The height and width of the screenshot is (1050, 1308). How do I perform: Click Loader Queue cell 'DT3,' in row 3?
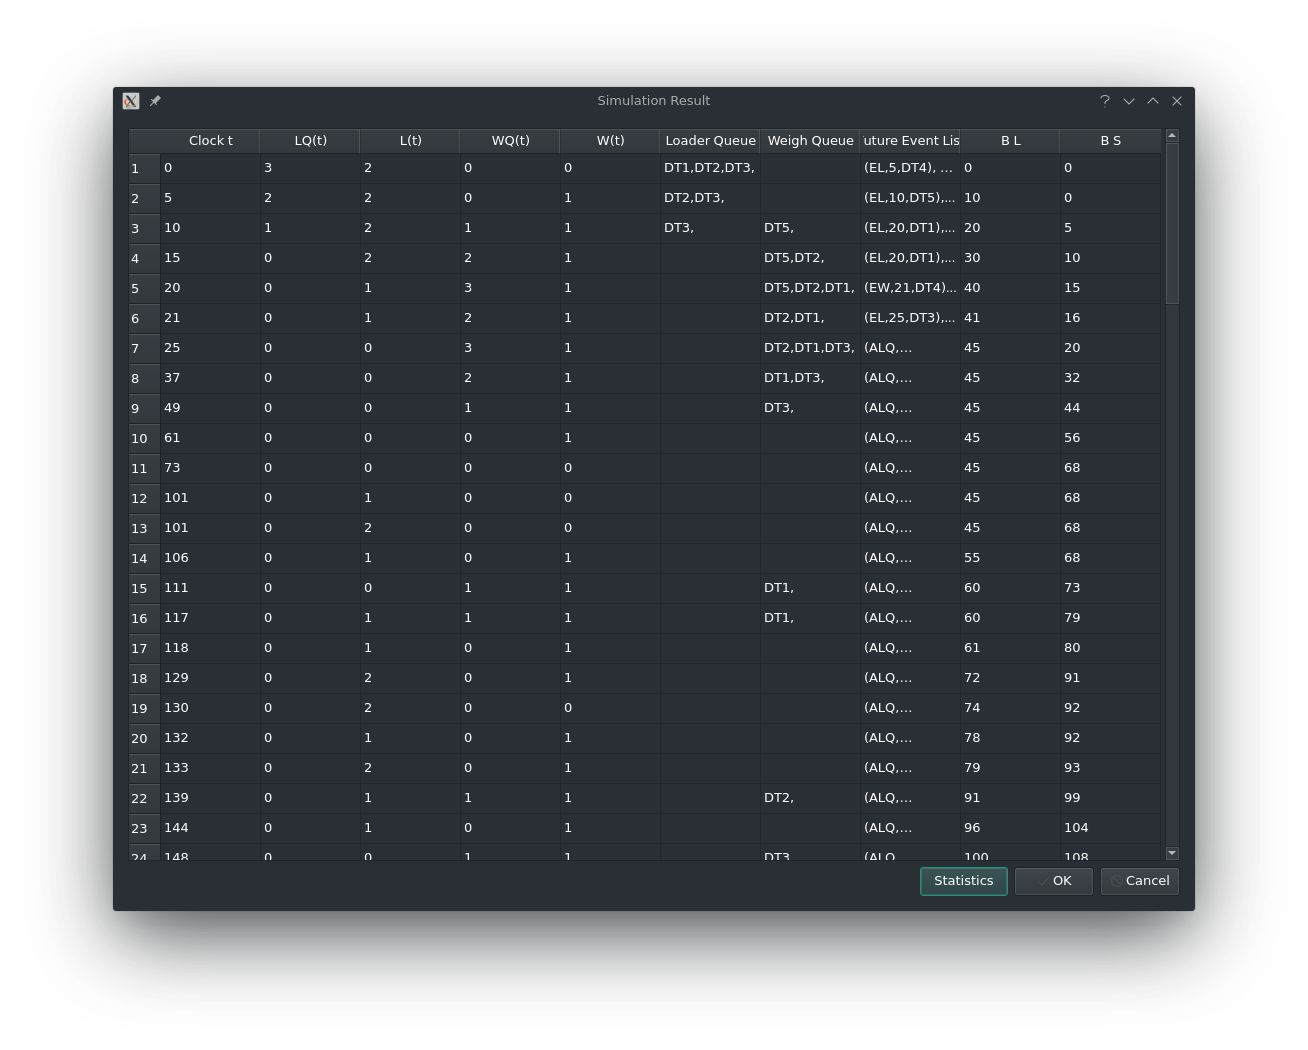pos(710,228)
